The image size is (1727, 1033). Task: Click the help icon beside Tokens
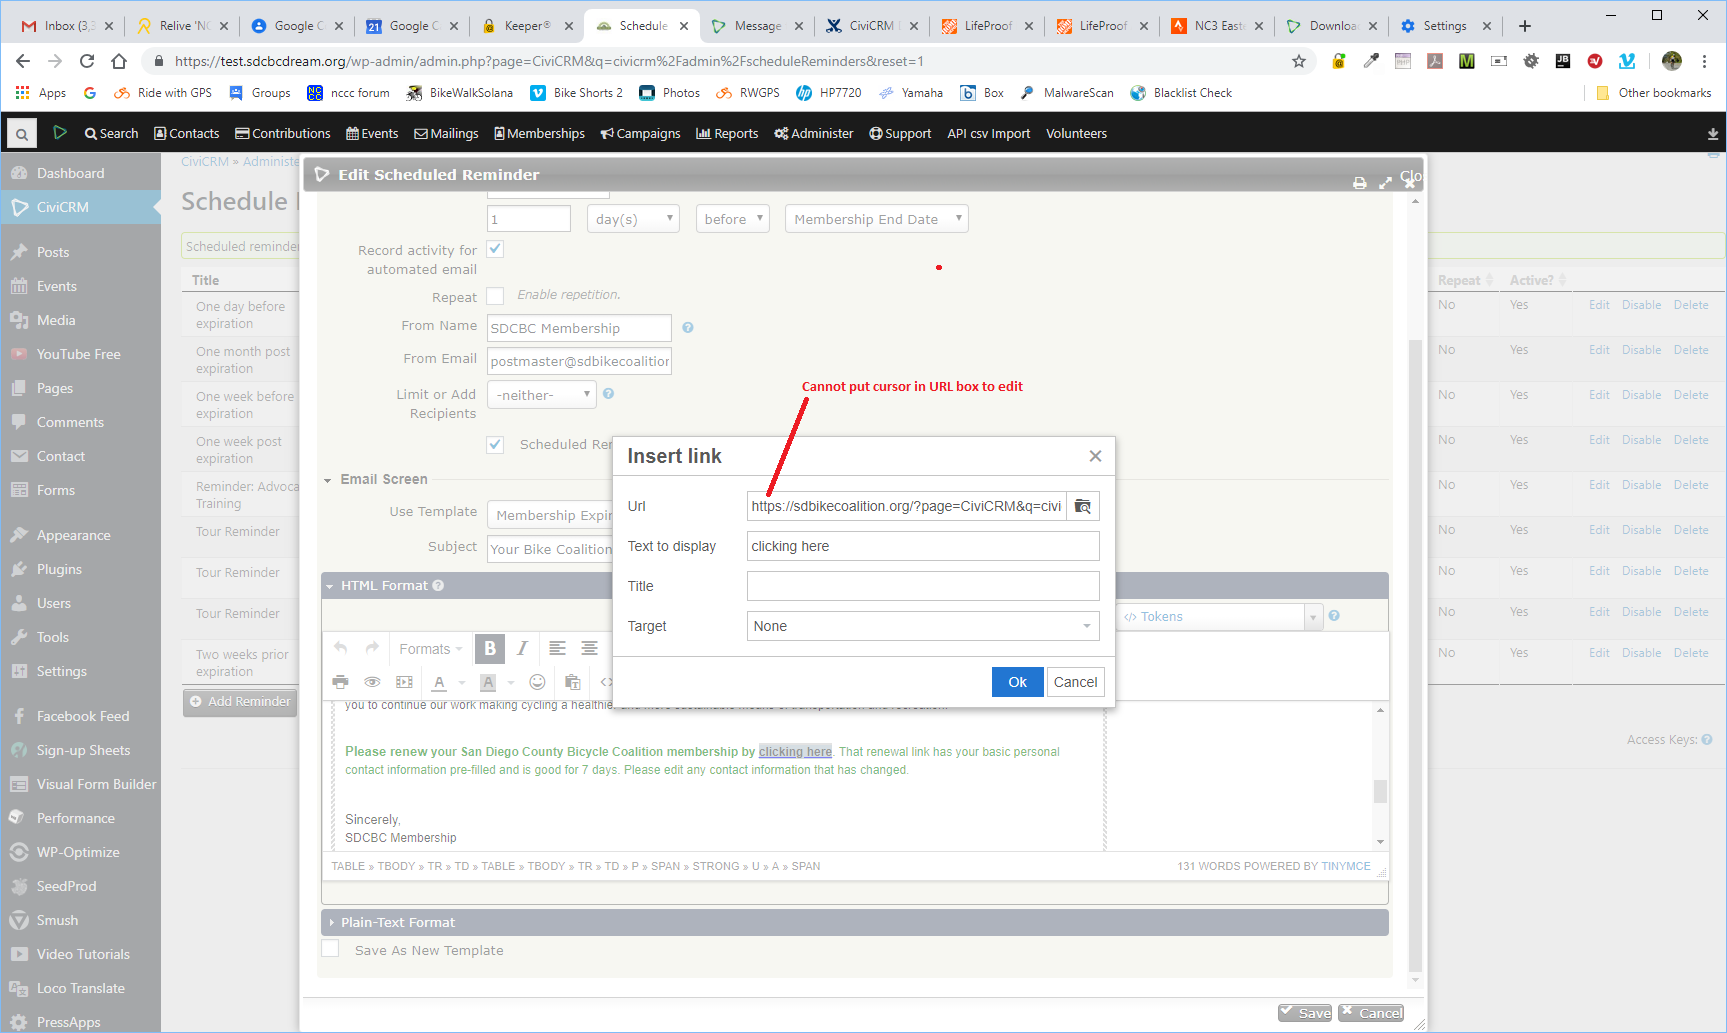[1334, 616]
